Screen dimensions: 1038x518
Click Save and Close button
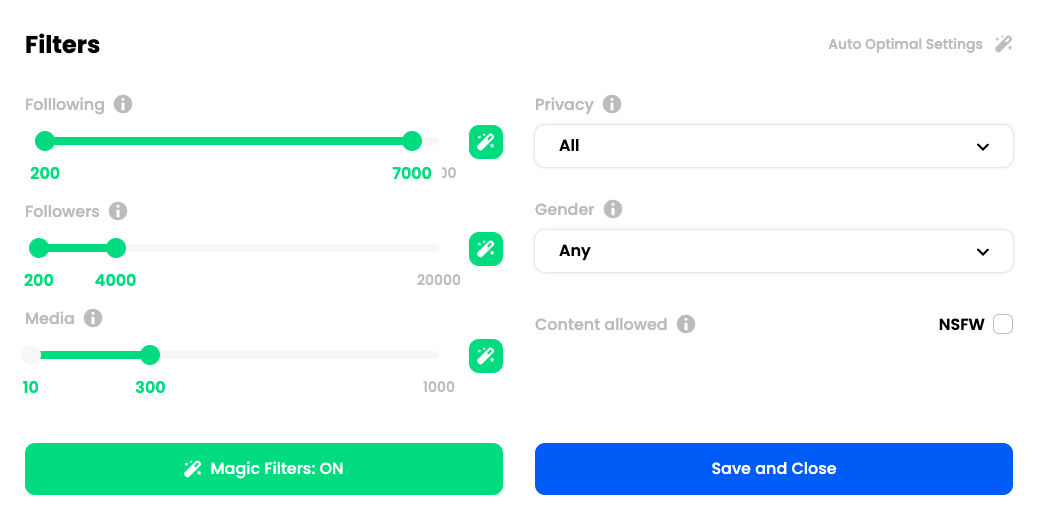(774, 469)
